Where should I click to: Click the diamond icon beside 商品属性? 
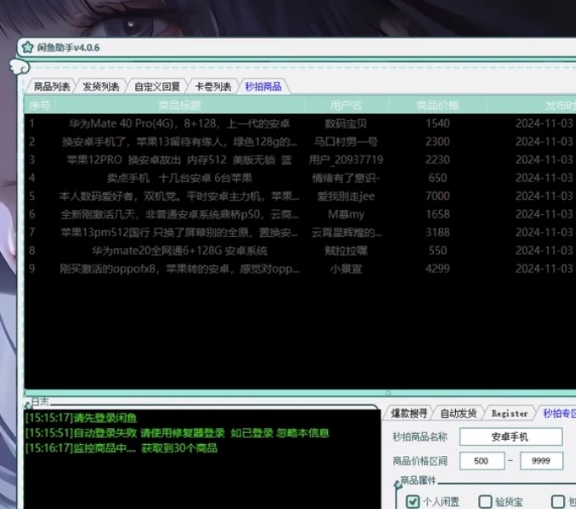[x=398, y=485]
